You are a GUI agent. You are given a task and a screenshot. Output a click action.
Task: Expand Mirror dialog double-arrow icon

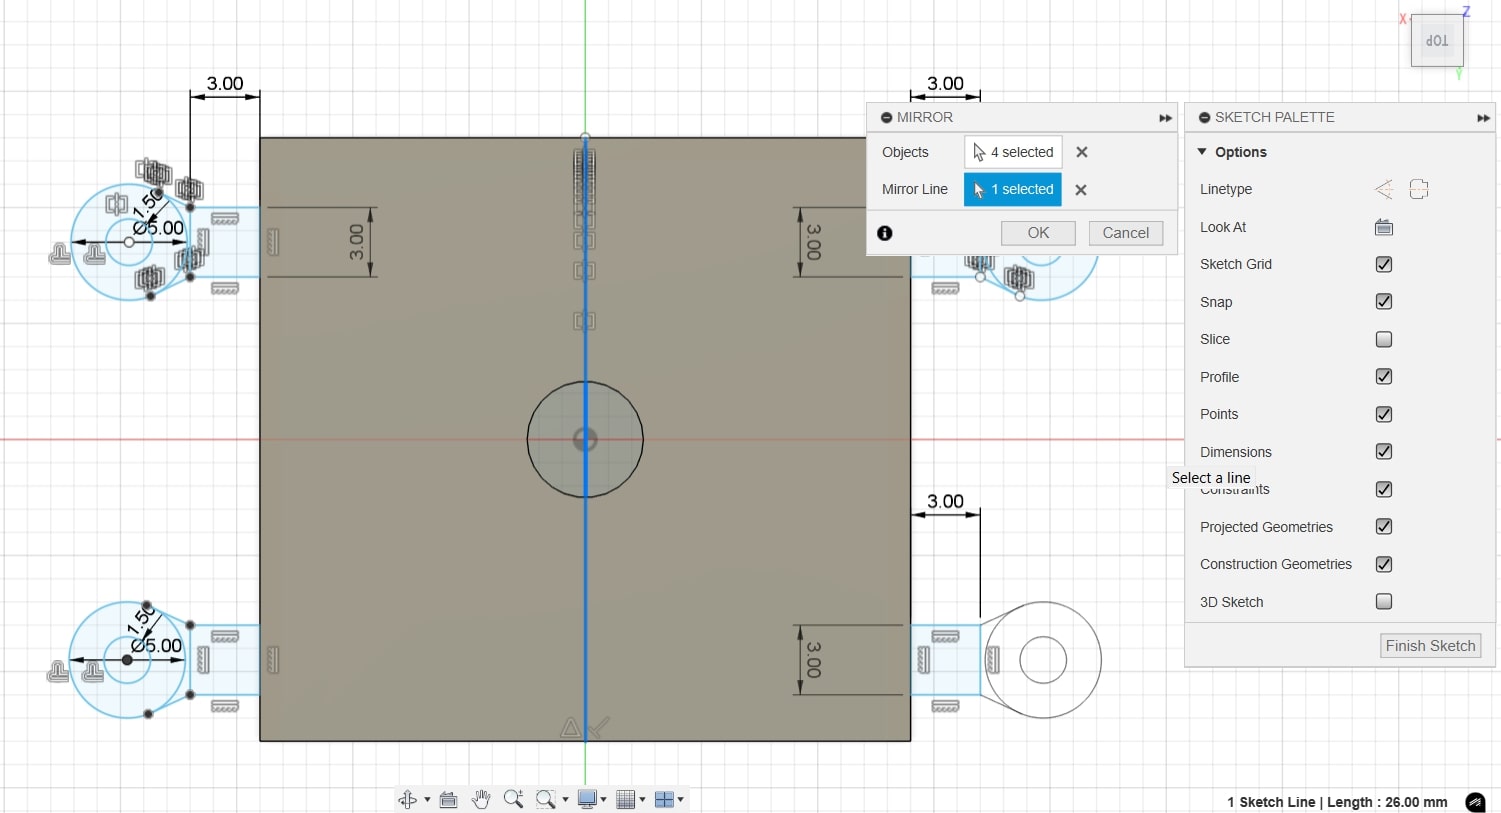(1165, 118)
